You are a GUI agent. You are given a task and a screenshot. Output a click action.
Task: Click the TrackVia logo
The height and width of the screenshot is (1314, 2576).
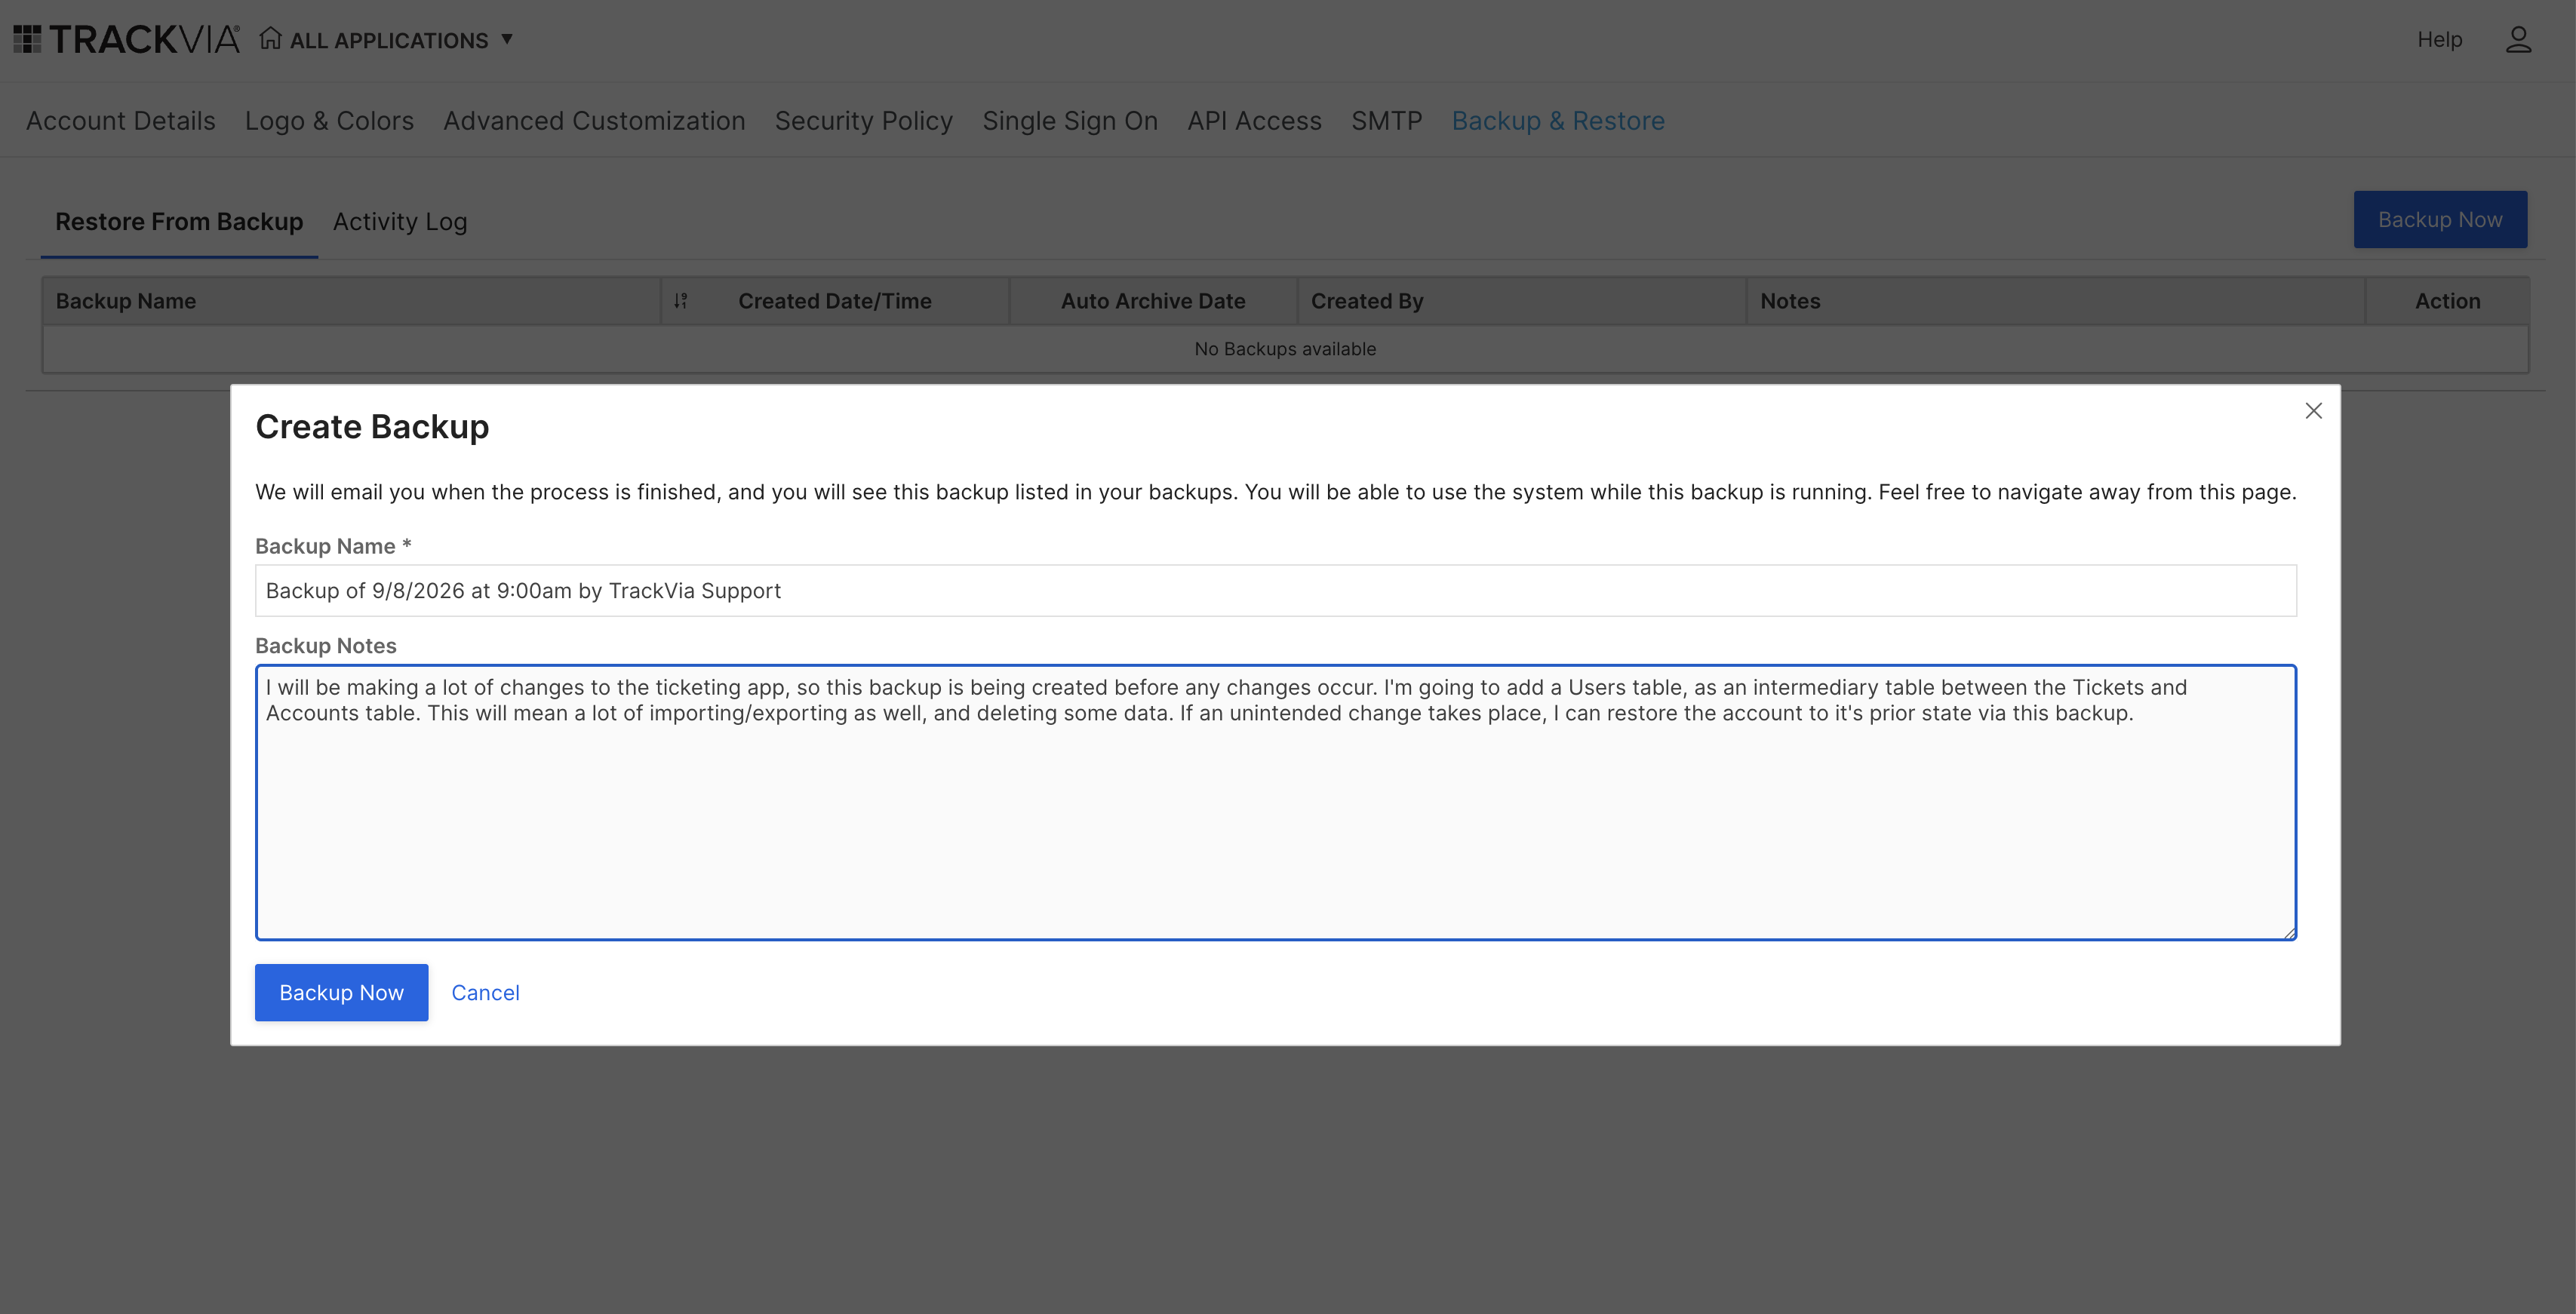[127, 39]
